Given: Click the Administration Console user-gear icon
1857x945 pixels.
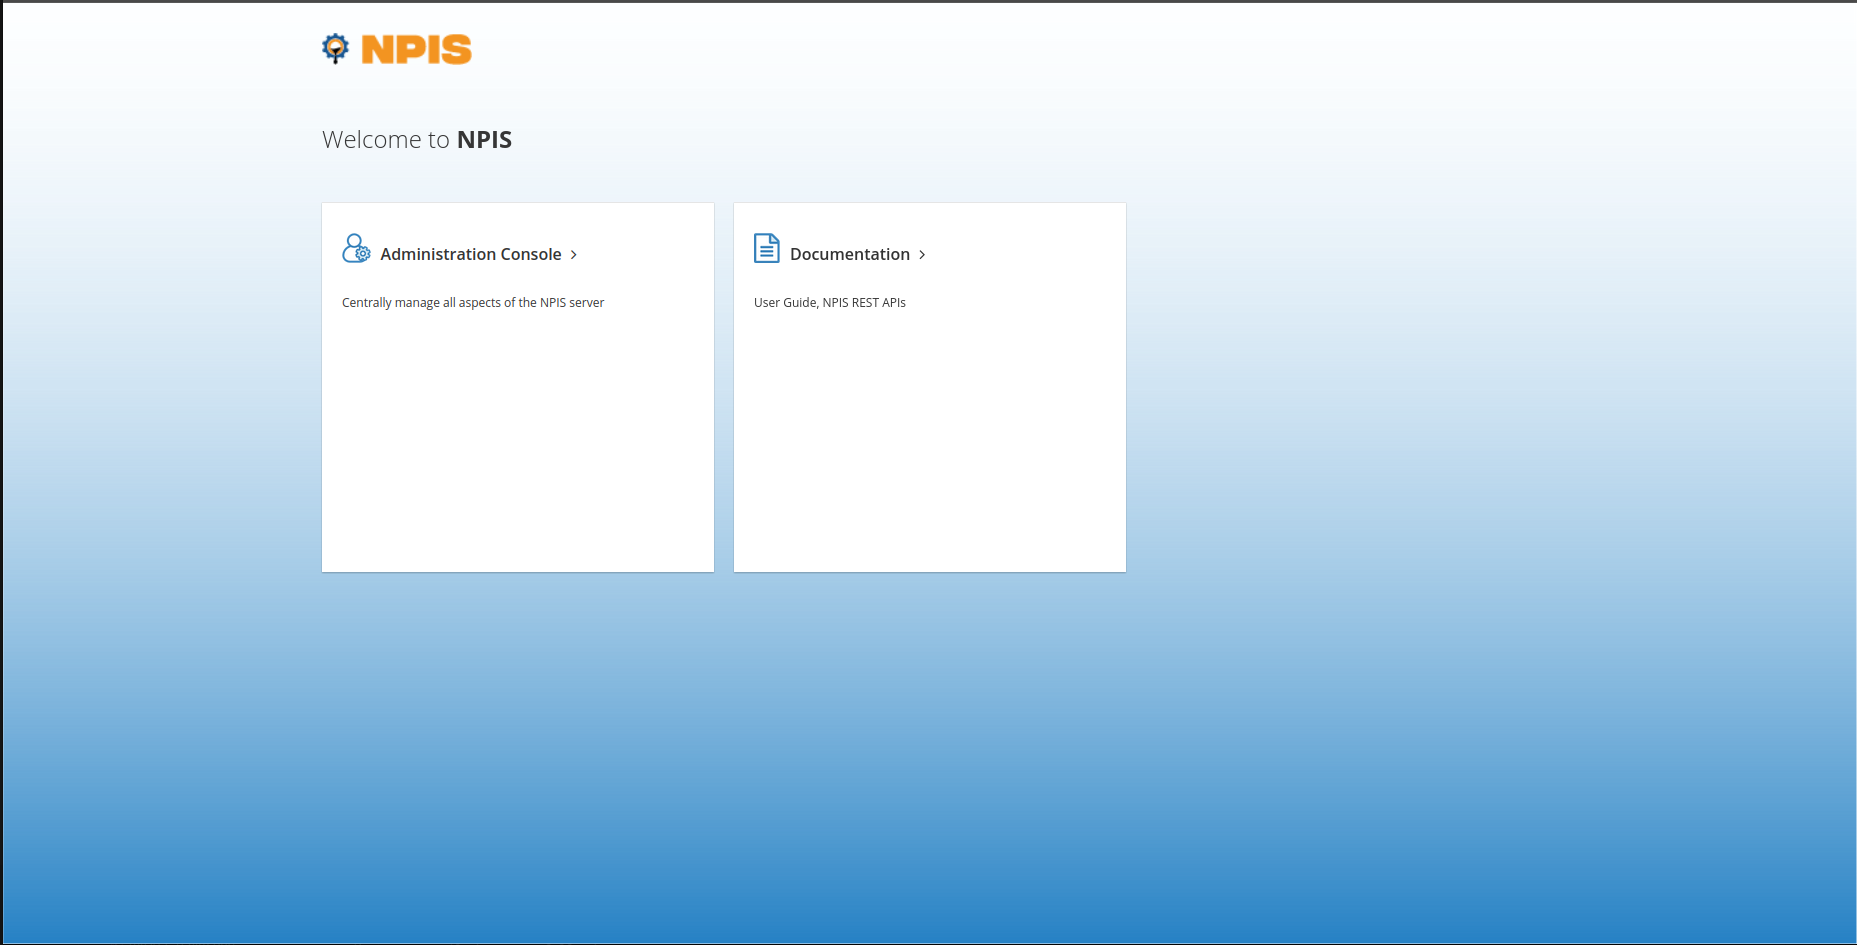Looking at the screenshot, I should coord(356,249).
